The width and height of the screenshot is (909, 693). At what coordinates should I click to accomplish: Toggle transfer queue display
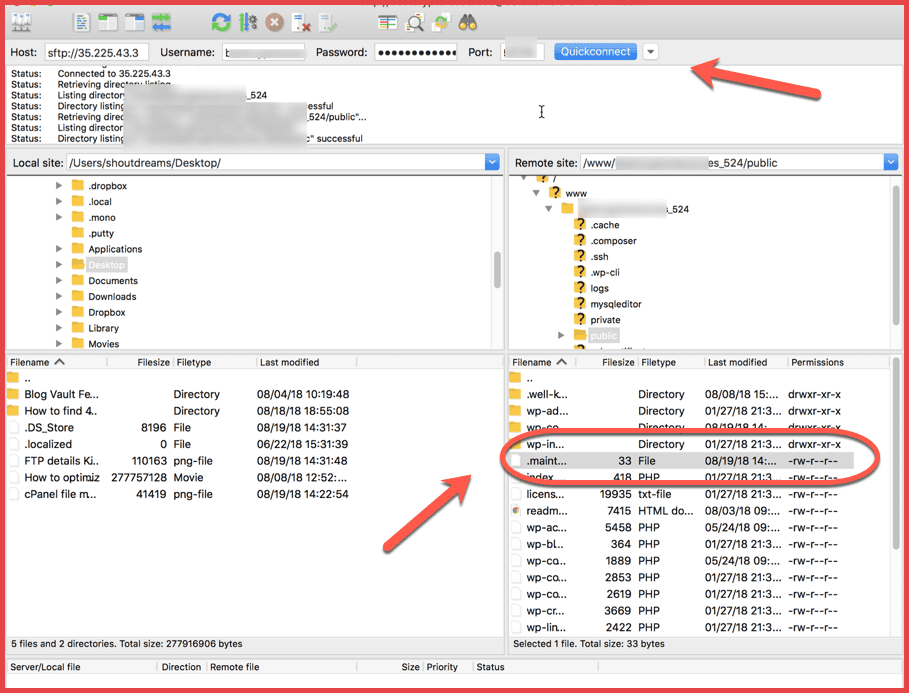161,22
